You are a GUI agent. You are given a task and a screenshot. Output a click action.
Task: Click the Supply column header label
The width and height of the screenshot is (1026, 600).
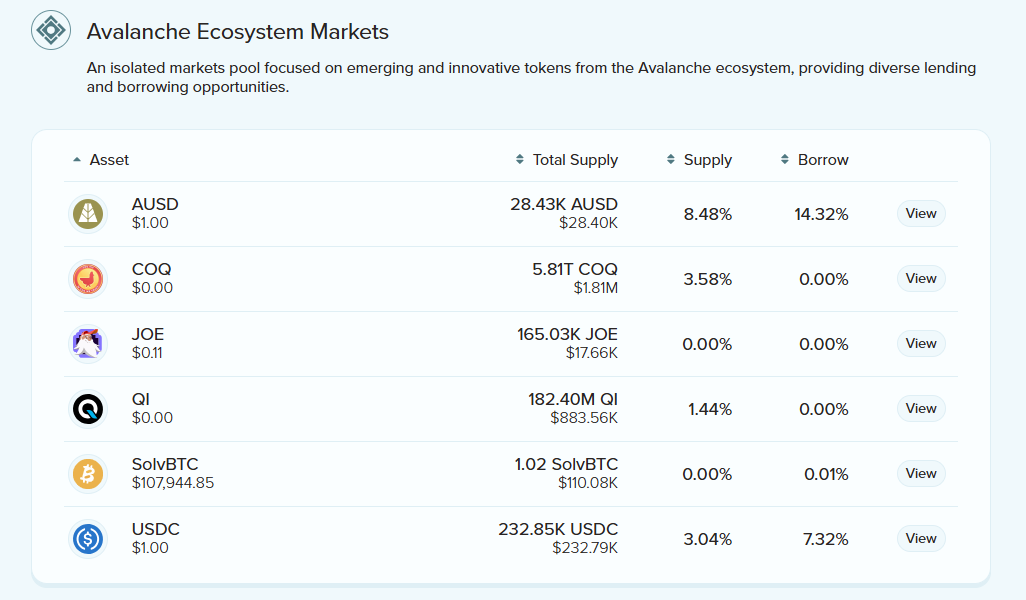(x=707, y=160)
